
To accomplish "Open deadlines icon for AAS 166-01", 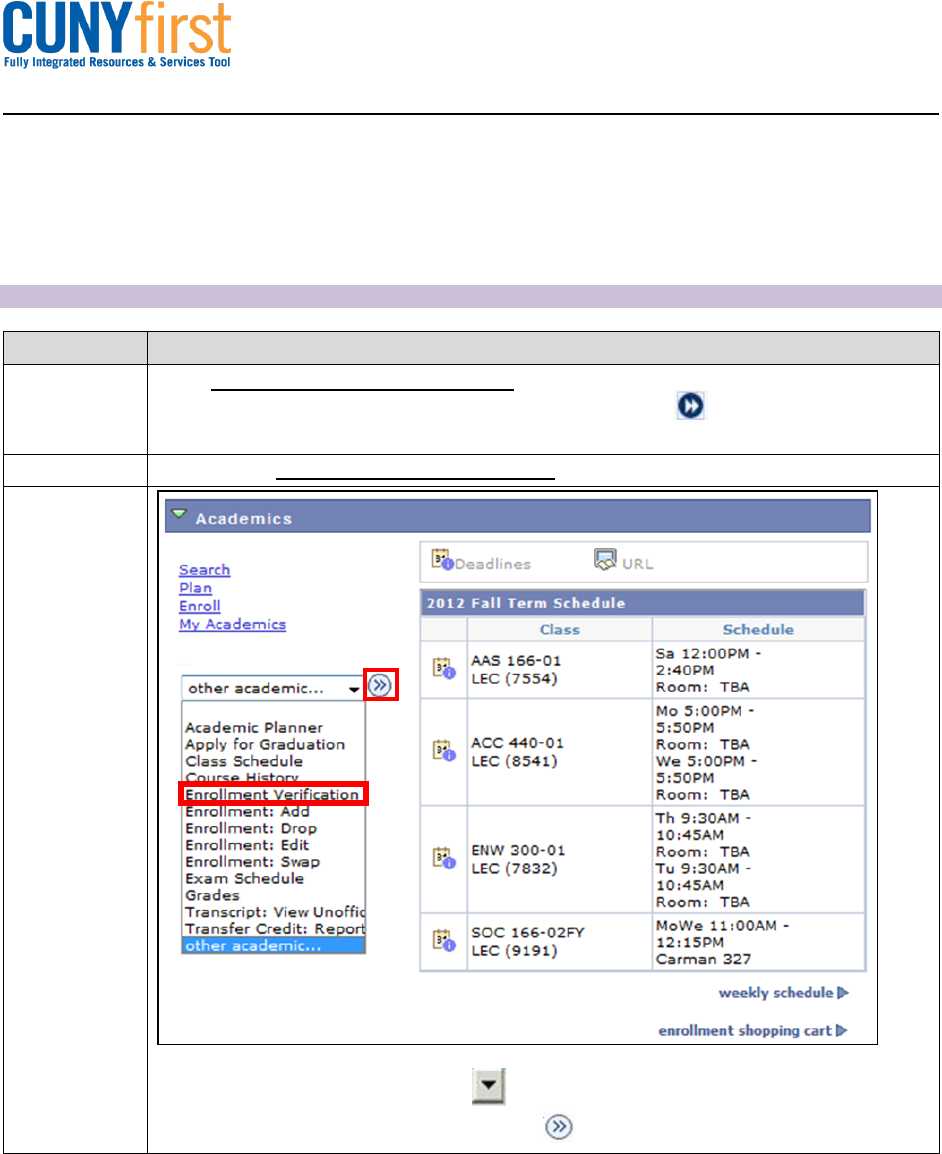I will 443,668.
